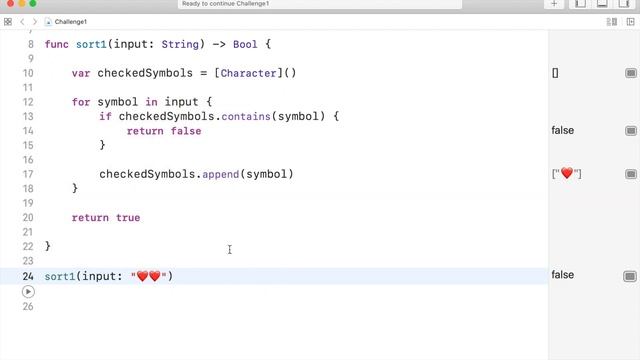Click 'append' in the checkedSymbols.append line
The height and width of the screenshot is (360, 640).
[220, 174]
